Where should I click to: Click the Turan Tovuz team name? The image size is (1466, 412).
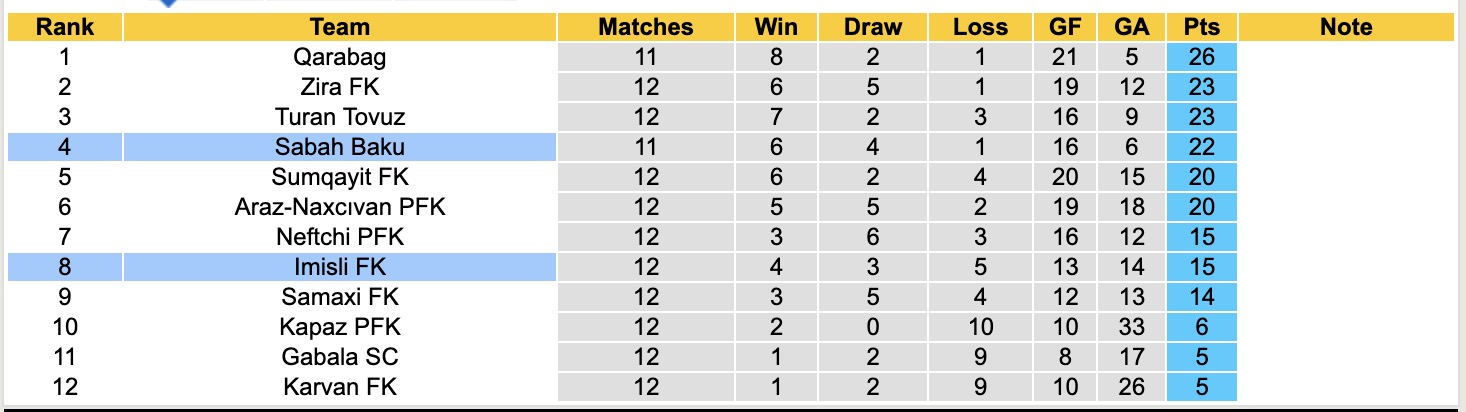(x=339, y=117)
